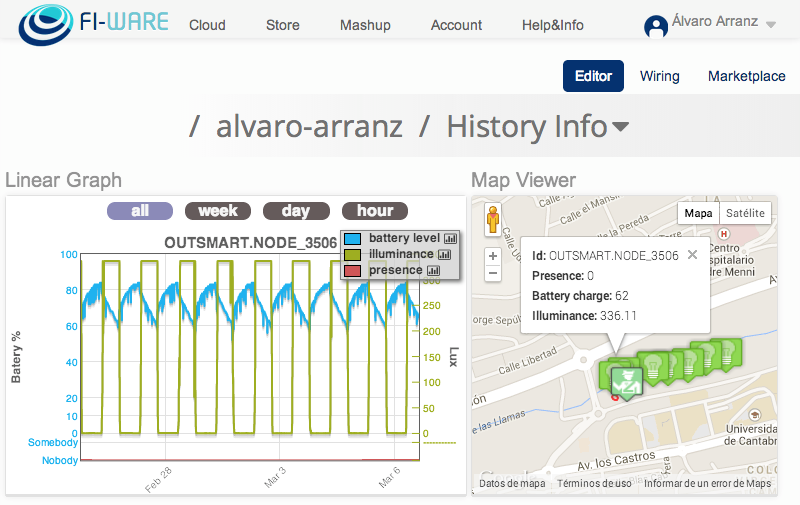Open the Marketplace view
800x505 pixels.
746,77
